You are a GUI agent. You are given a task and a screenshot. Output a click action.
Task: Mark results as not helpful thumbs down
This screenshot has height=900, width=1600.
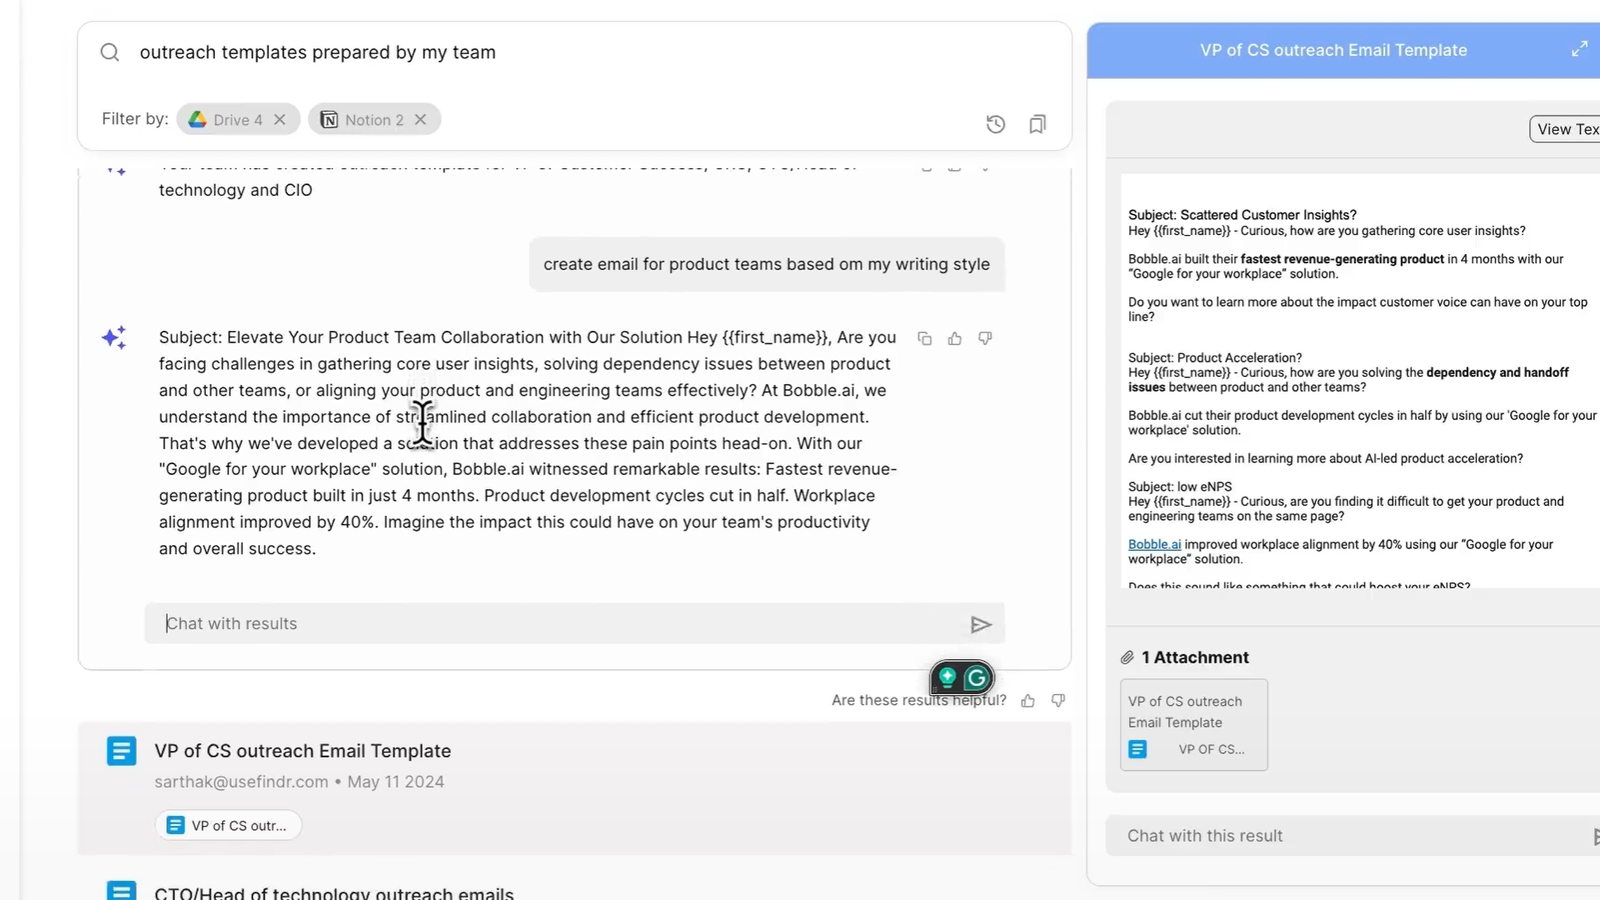click(x=1058, y=701)
